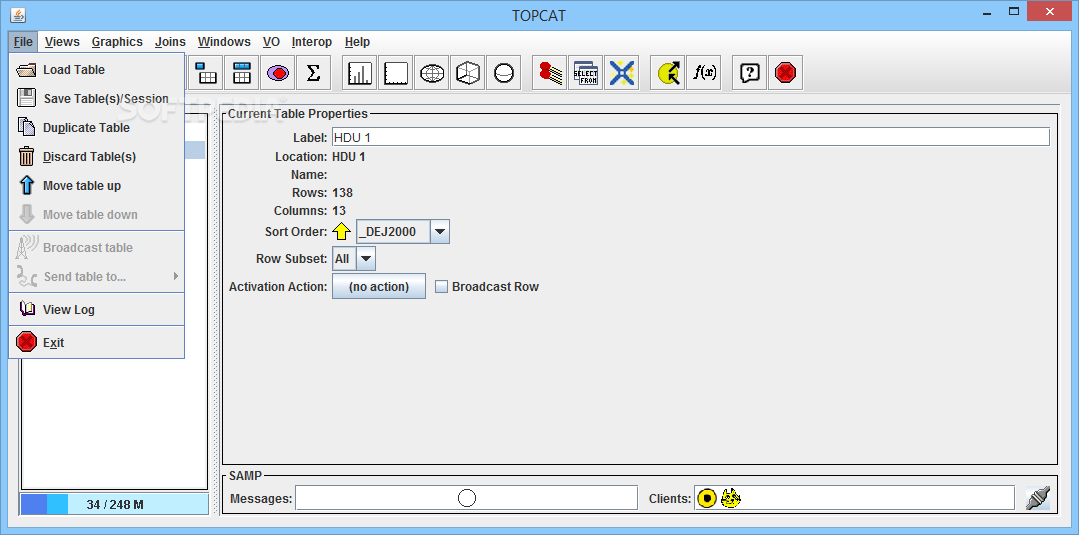Screen dimensions: 1079x535
Task: Open help via the question-mark toolbar icon
Action: pyautogui.click(x=750, y=72)
